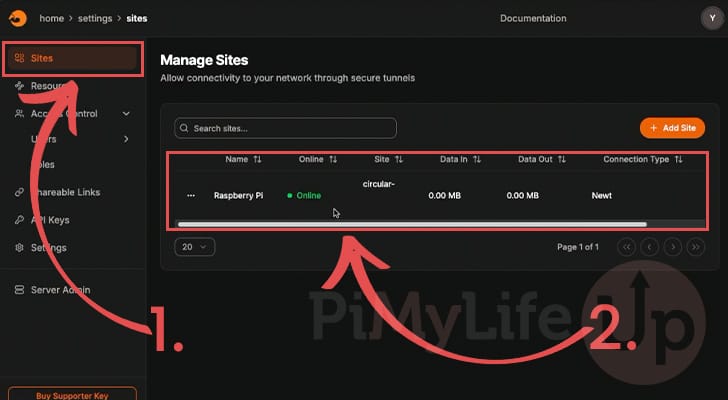Open the Documentation link
This screenshot has height=400, width=728.
(533, 19)
